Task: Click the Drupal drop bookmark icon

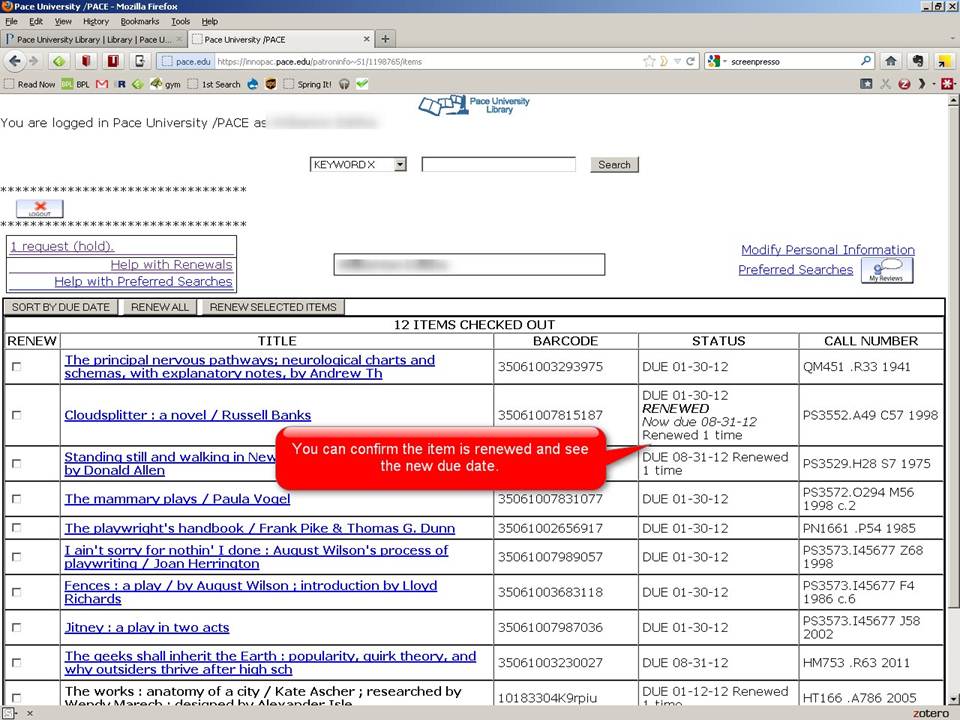Action: click(253, 84)
